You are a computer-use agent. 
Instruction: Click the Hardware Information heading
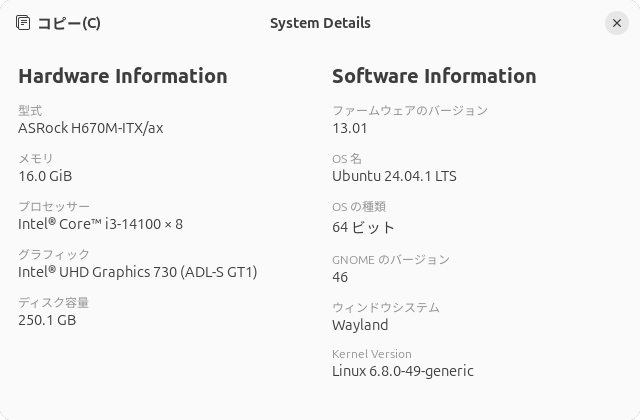tap(123, 76)
